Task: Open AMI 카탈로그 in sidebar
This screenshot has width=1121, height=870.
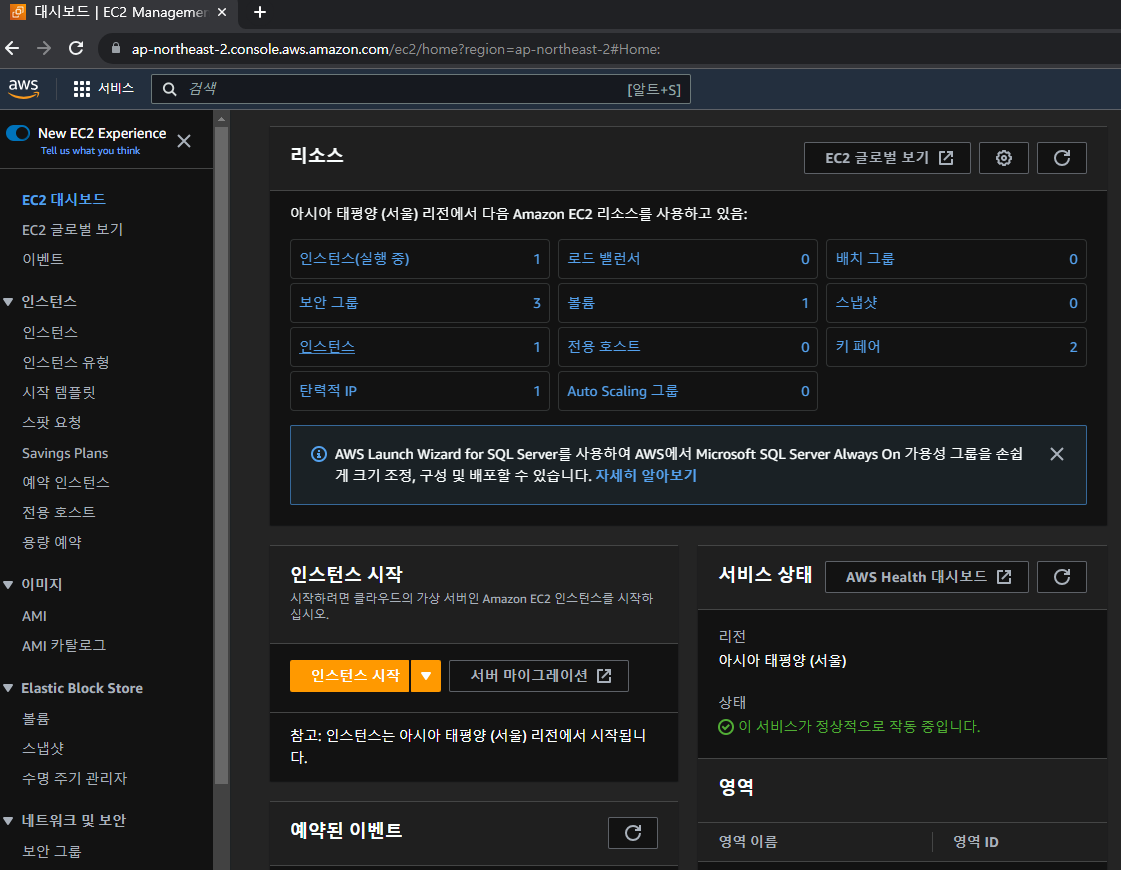Action: coord(64,646)
